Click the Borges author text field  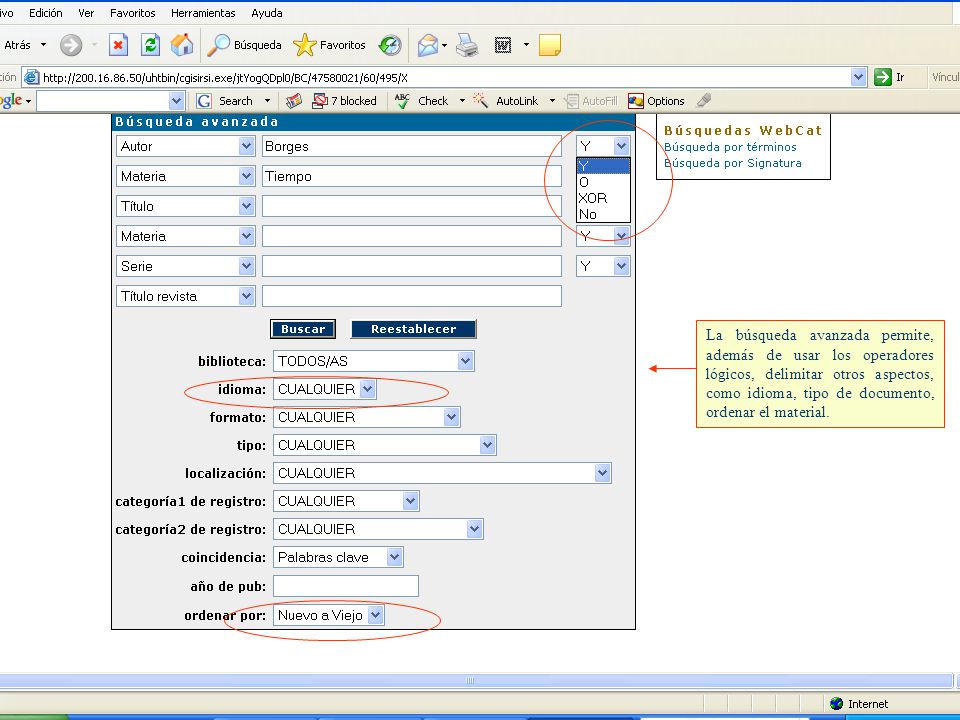411,146
